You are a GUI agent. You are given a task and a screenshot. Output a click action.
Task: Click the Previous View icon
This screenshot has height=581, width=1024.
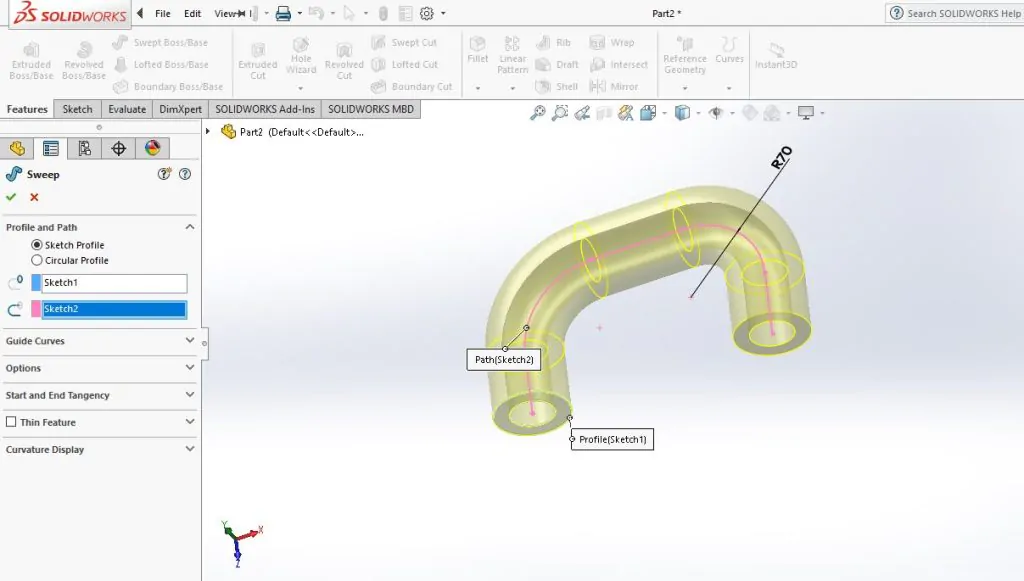pyautogui.click(x=582, y=113)
